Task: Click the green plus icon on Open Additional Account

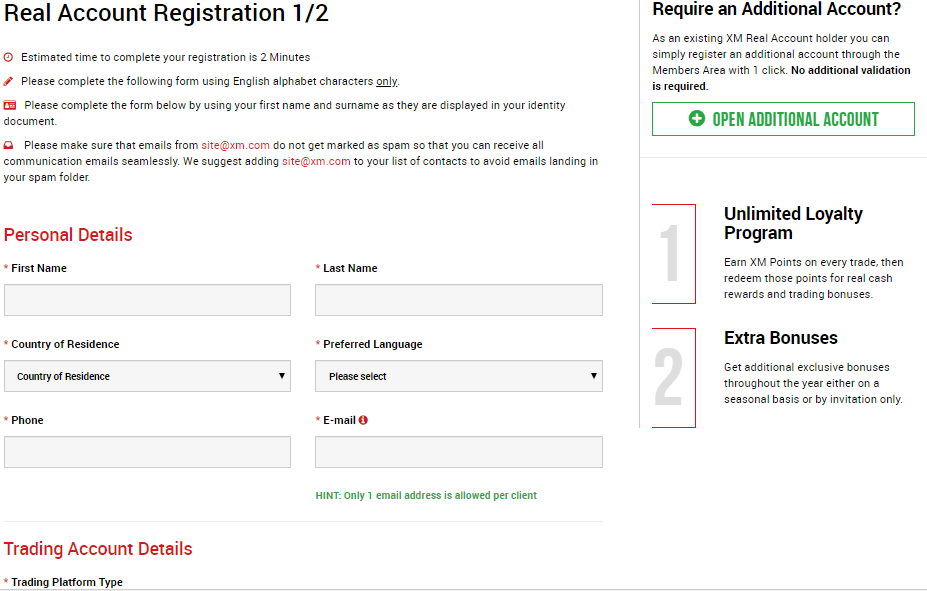Action: (697, 119)
